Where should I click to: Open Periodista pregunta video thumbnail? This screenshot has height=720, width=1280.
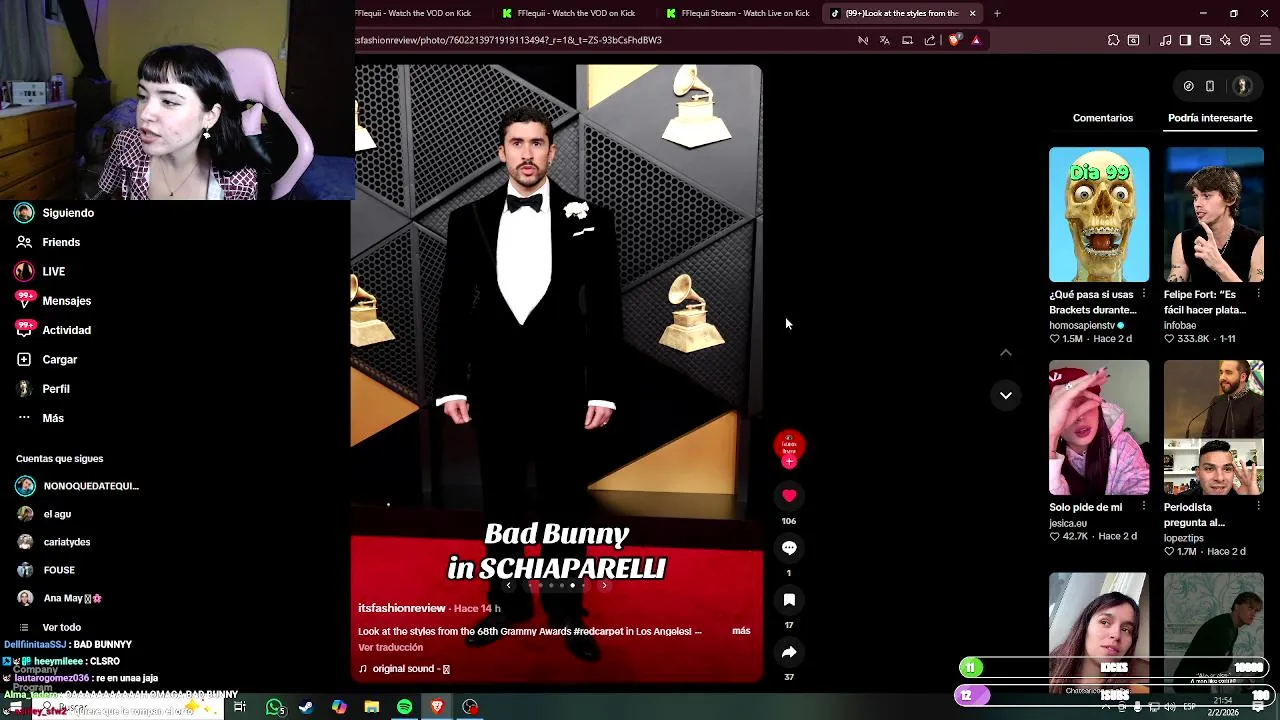(x=1214, y=427)
